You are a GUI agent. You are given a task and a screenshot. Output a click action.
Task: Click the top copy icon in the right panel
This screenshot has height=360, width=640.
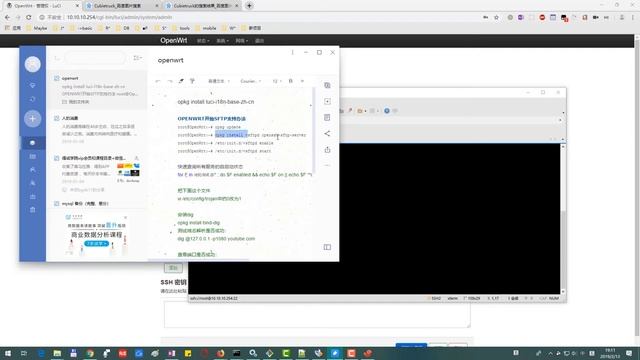[x=327, y=85]
